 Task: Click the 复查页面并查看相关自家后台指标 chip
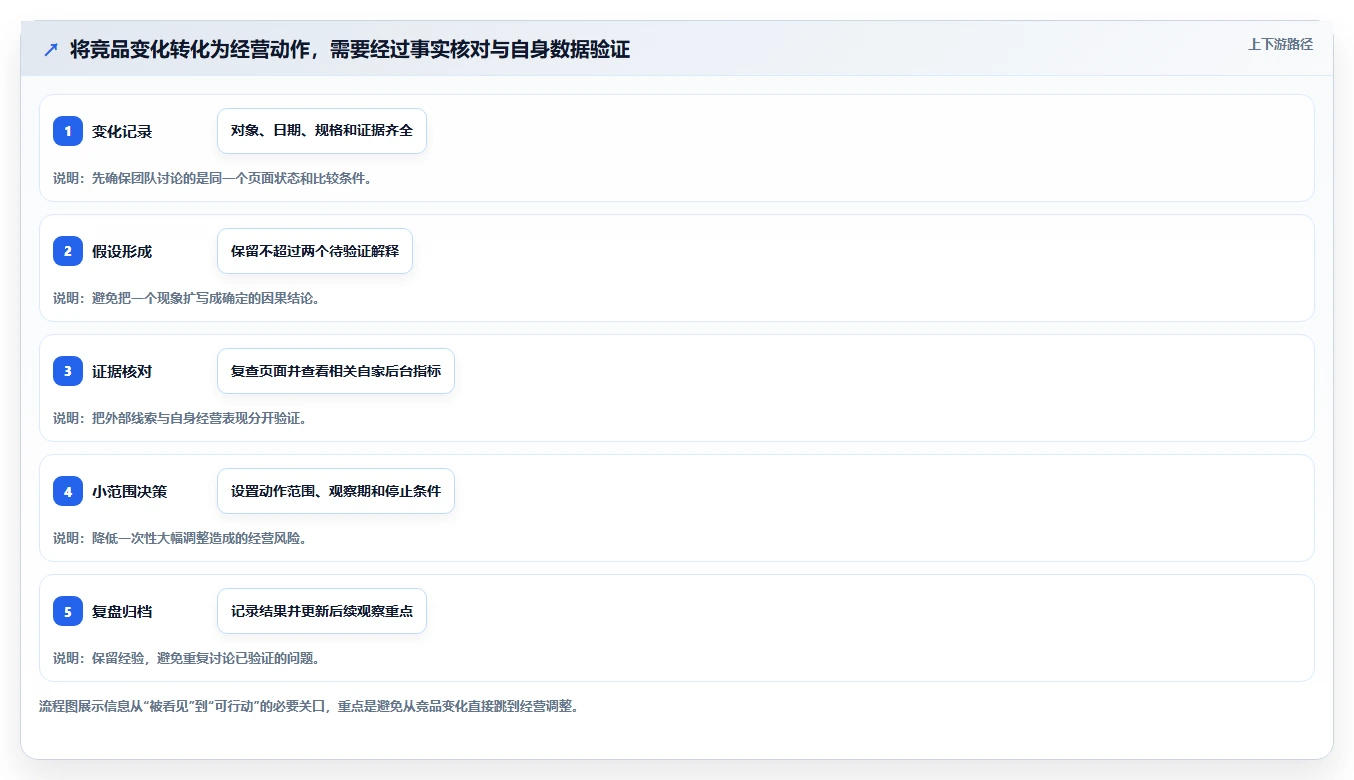point(336,371)
